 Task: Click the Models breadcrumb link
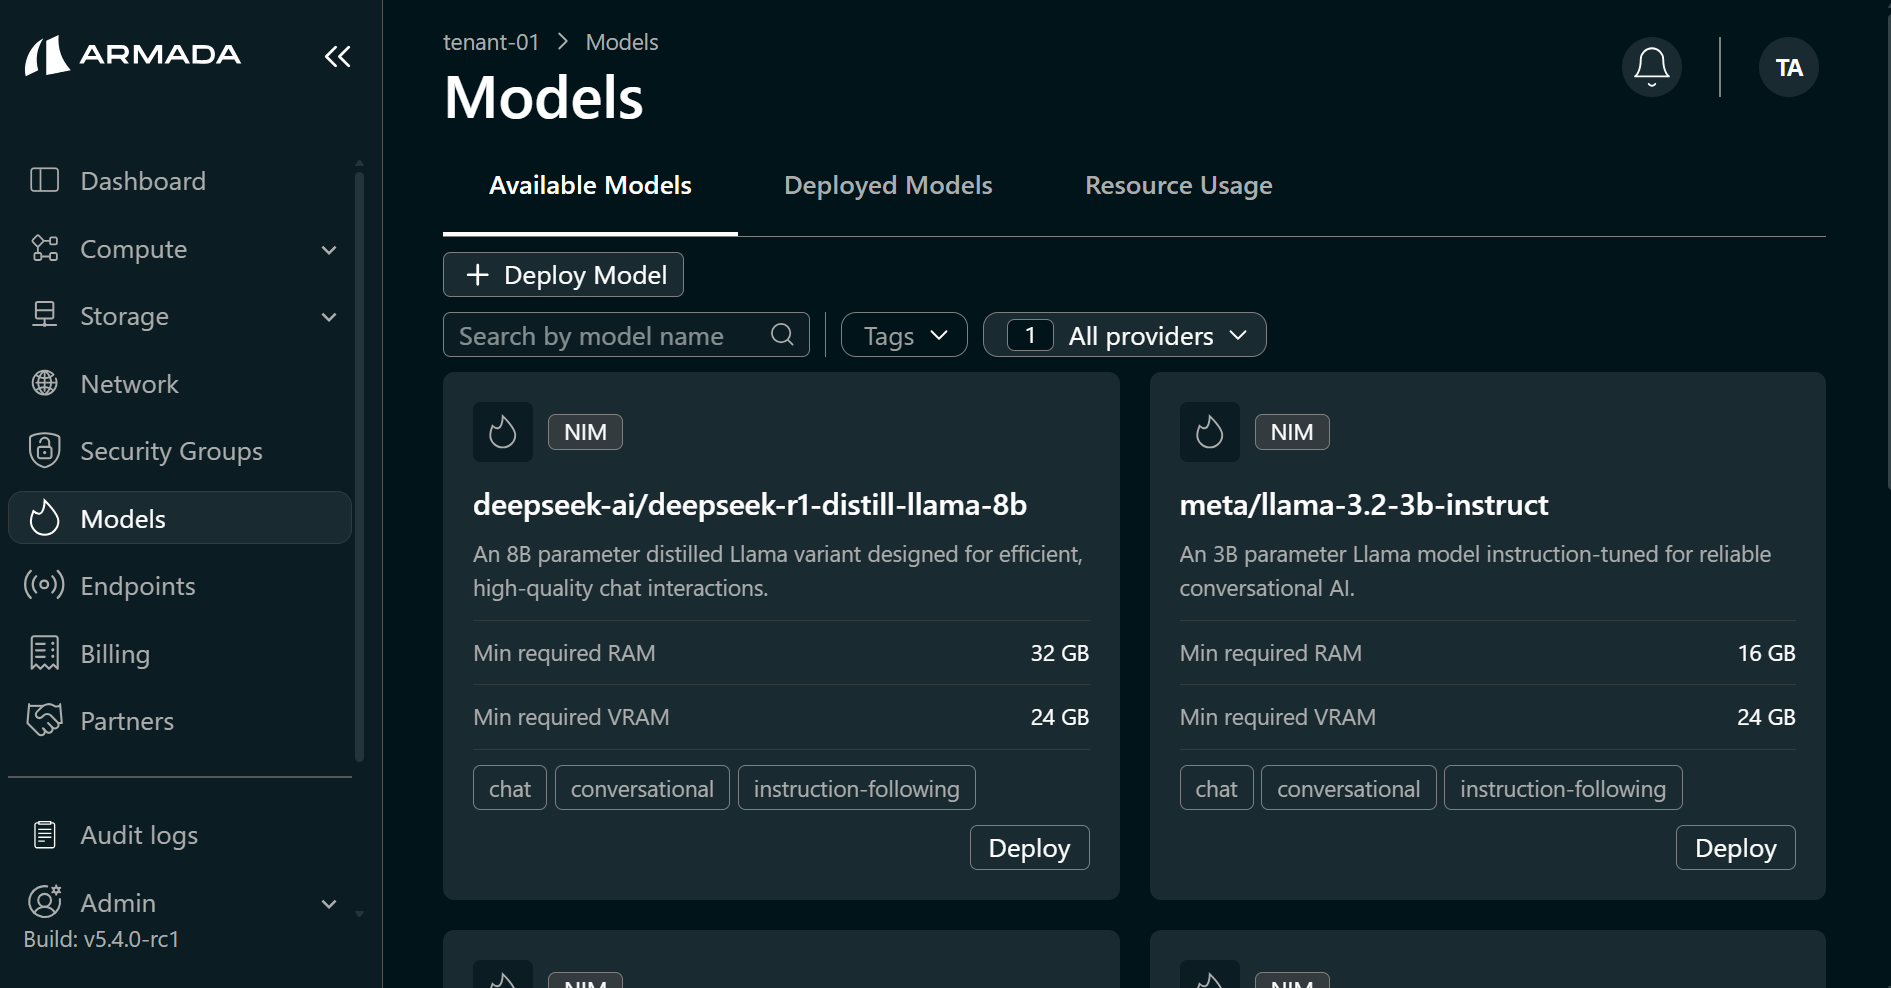click(x=622, y=42)
